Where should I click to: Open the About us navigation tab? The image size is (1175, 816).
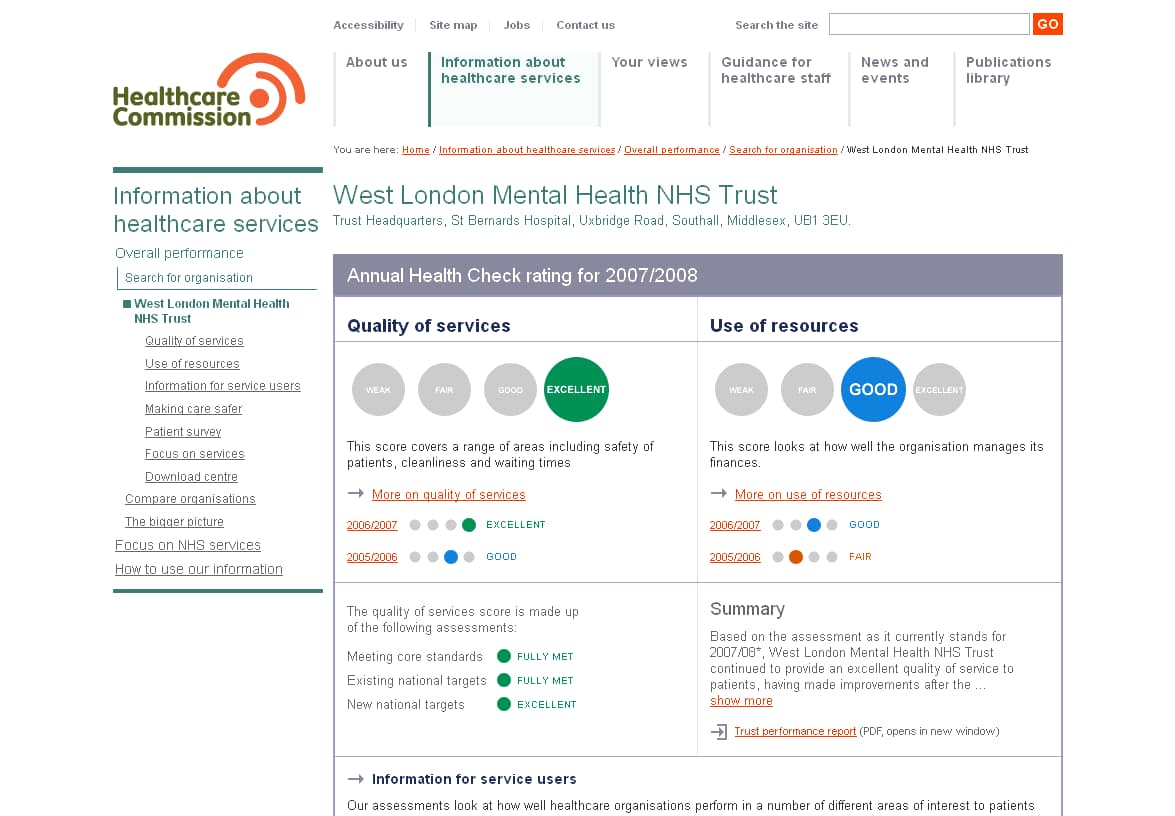(377, 62)
